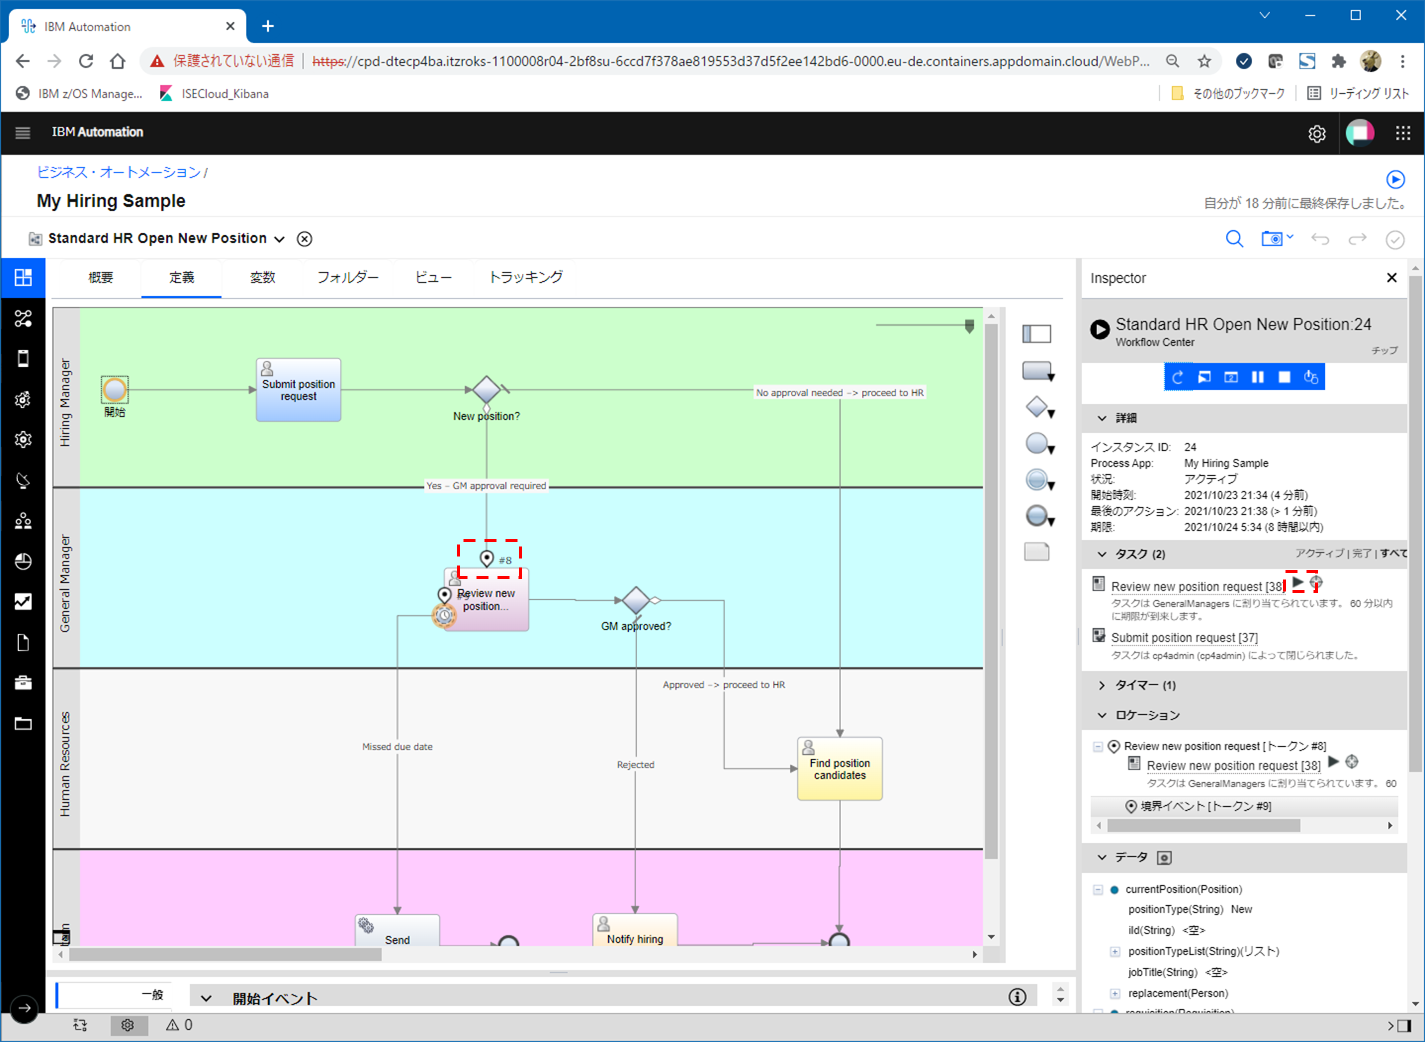Image resolution: width=1425 pixels, height=1042 pixels.
Task: Select the lane tool in the palette
Action: (x=1037, y=334)
